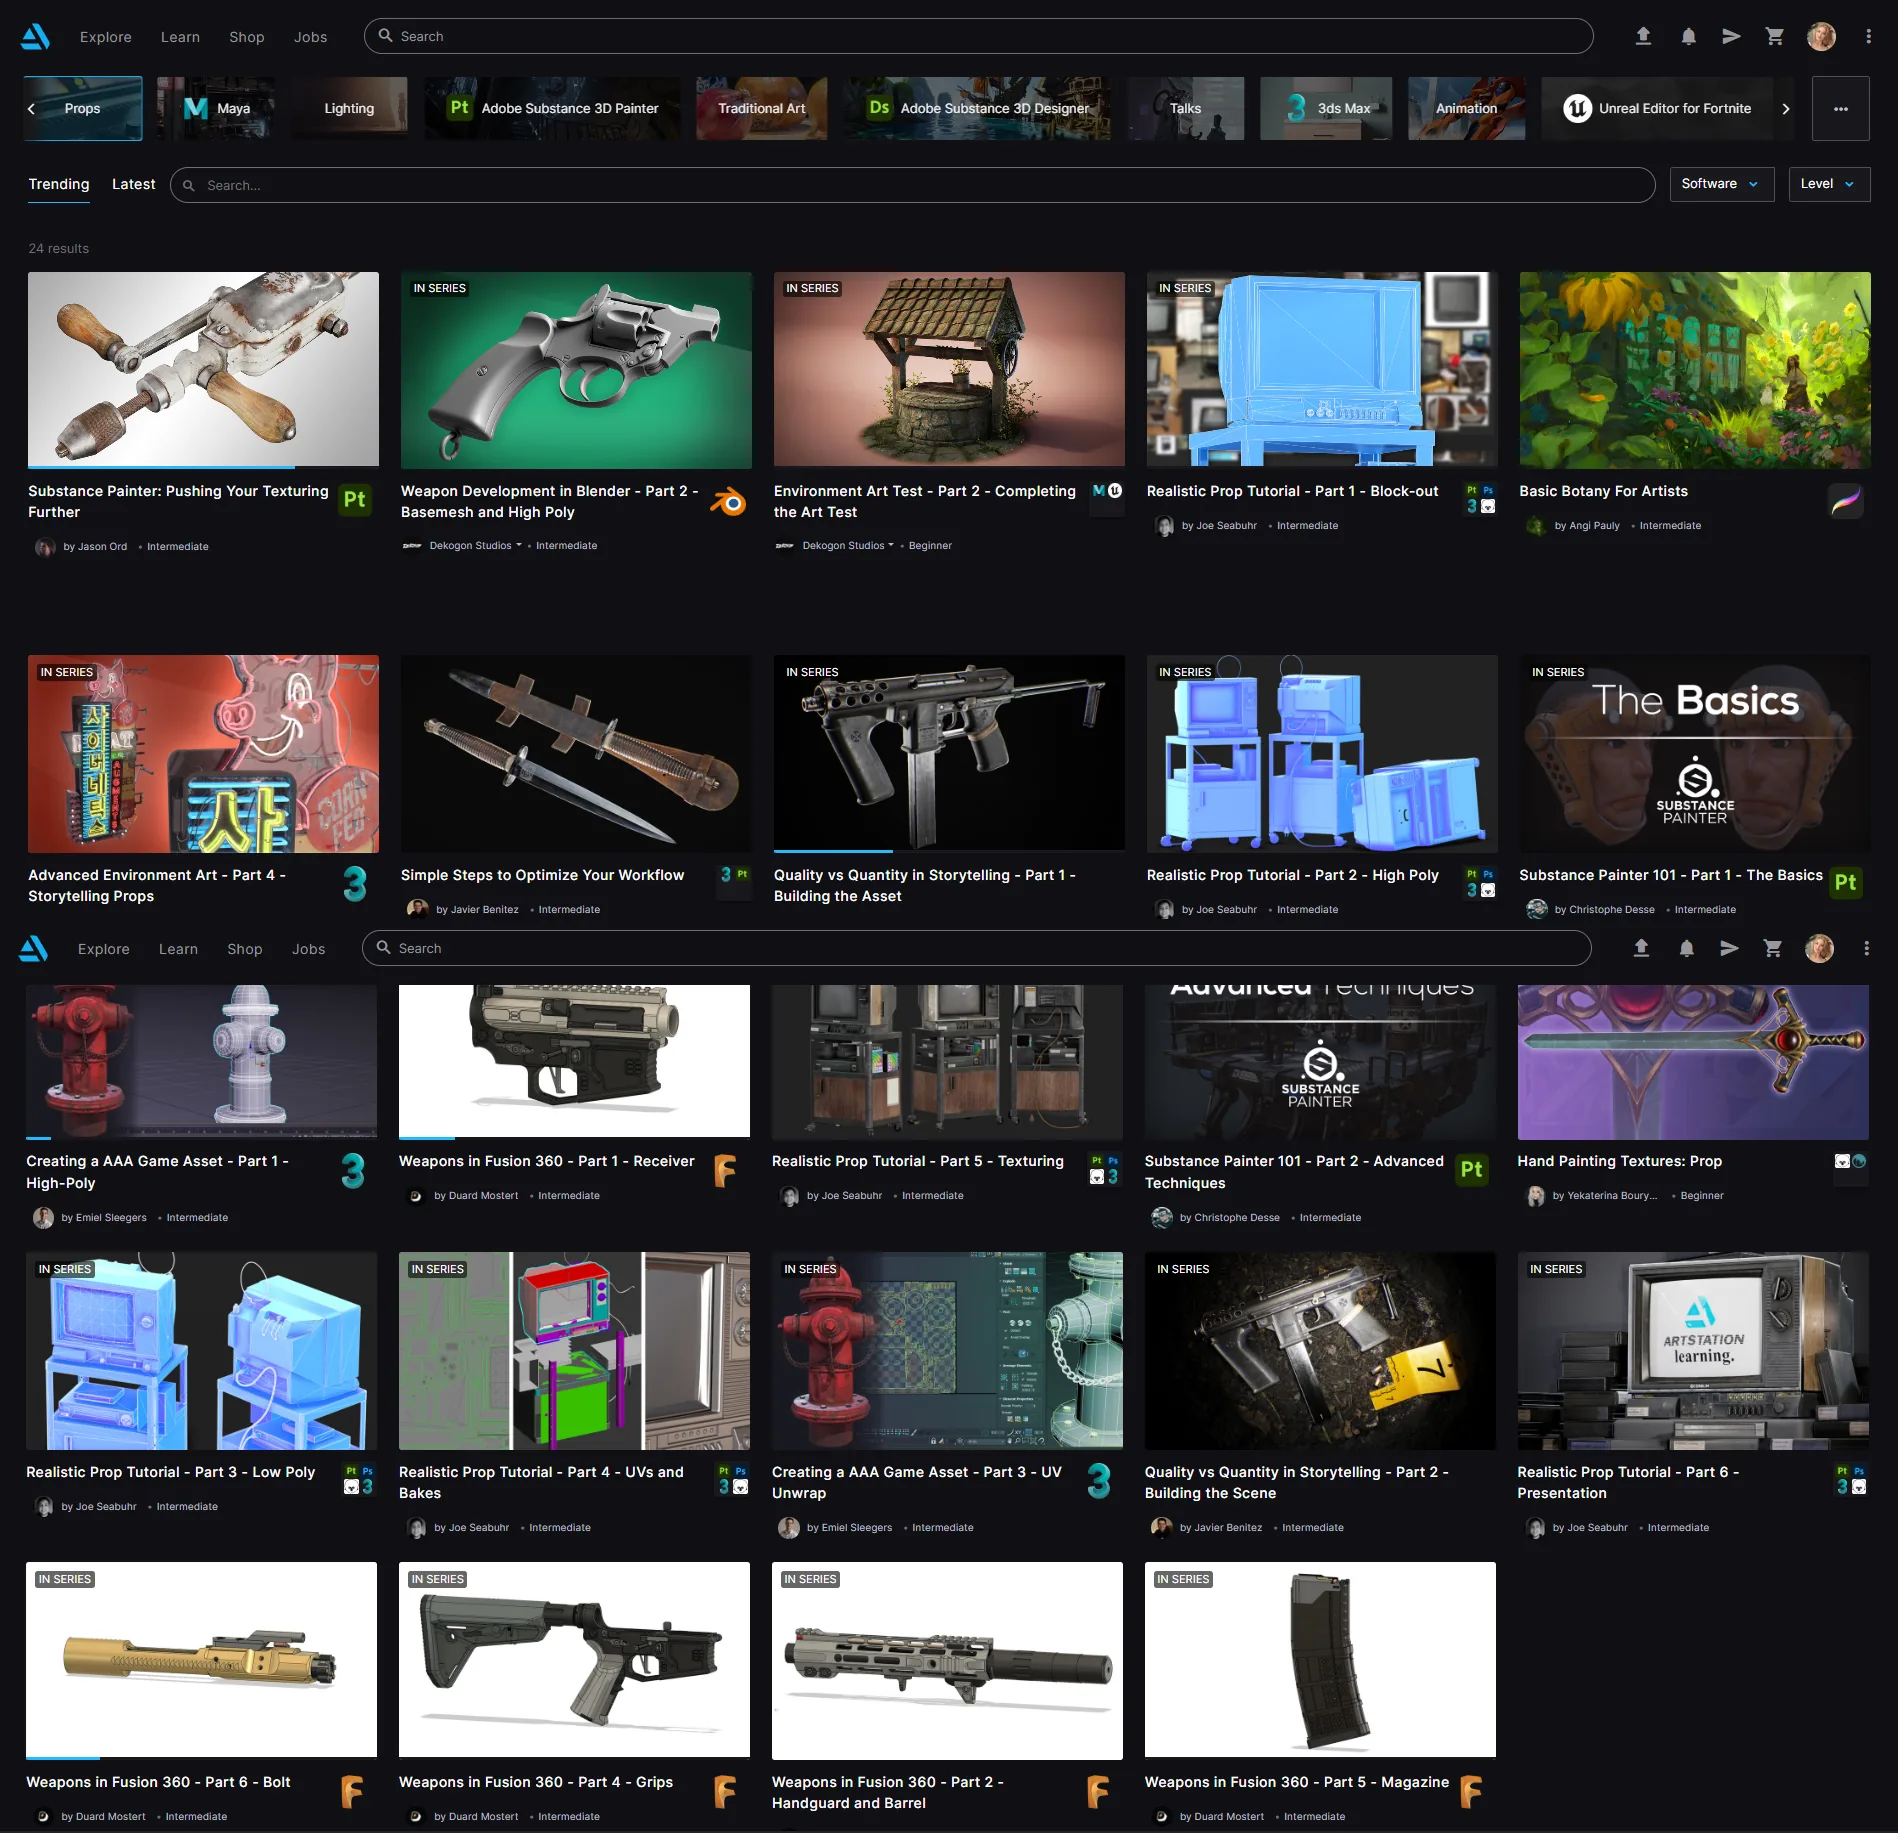Click Angi Pauly's author avatar

(x=1536, y=526)
